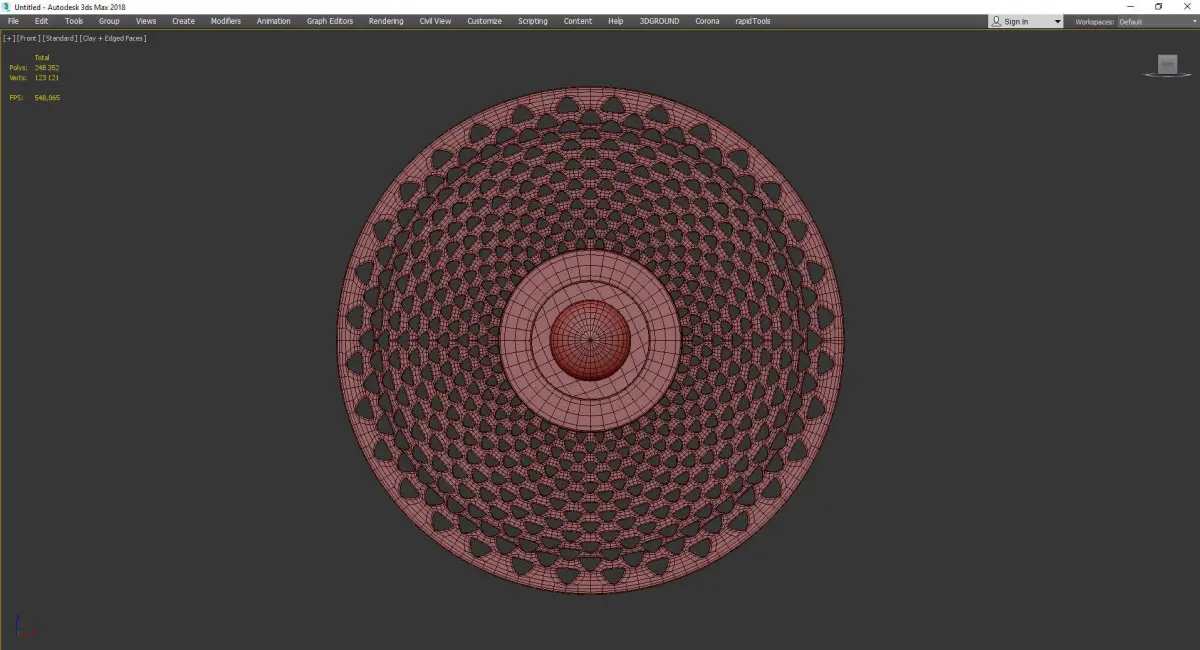The width and height of the screenshot is (1200, 650).
Task: Open the [Front] point-of-view viewport menu
Action: point(28,38)
